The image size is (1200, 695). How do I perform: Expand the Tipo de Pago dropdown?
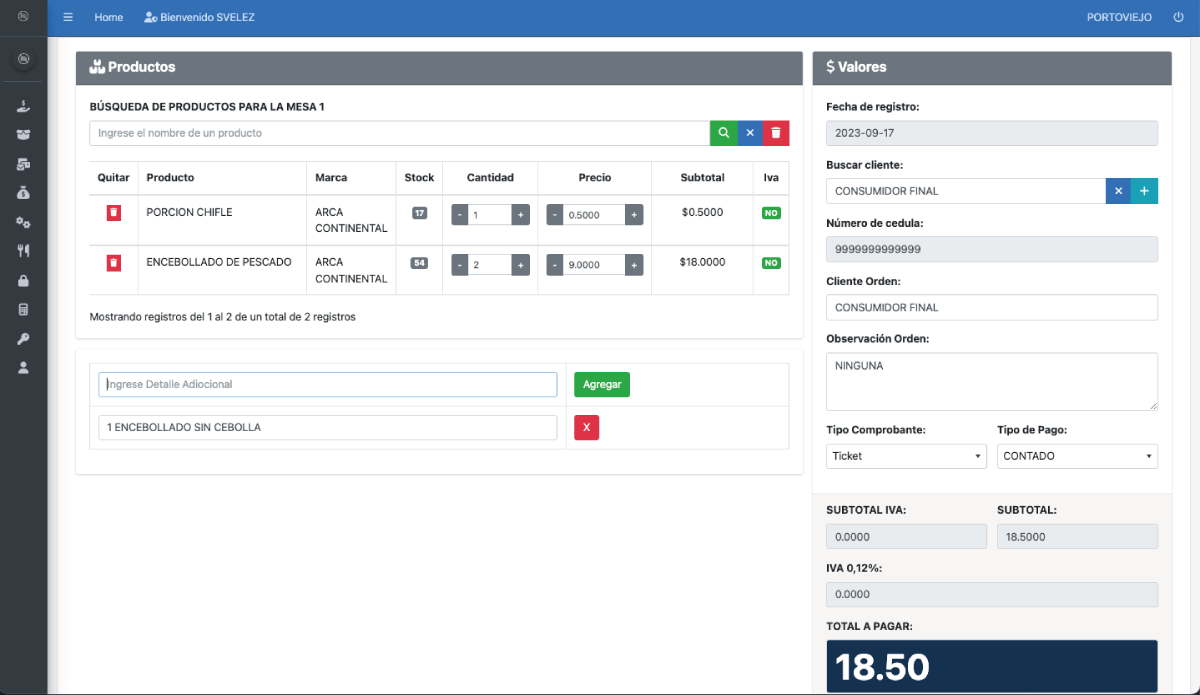point(1077,456)
